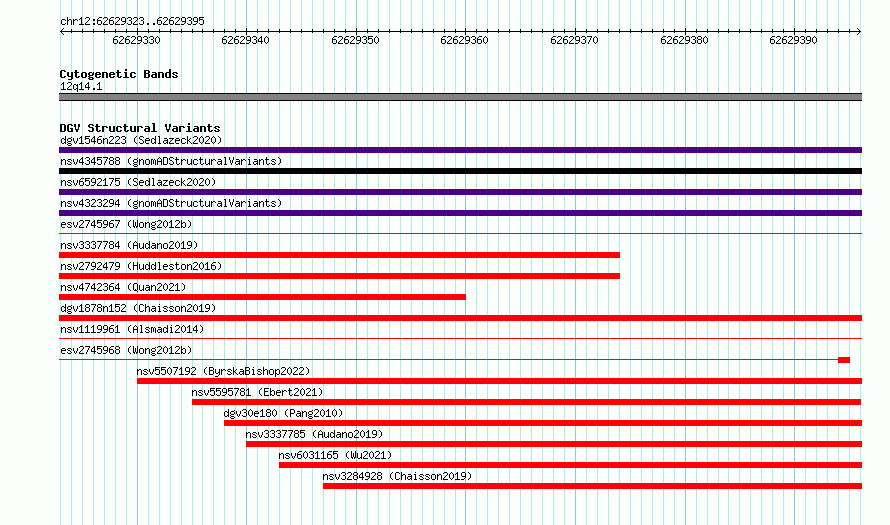
Task: Click the right arrow end of the ruler
Action: coord(859,32)
